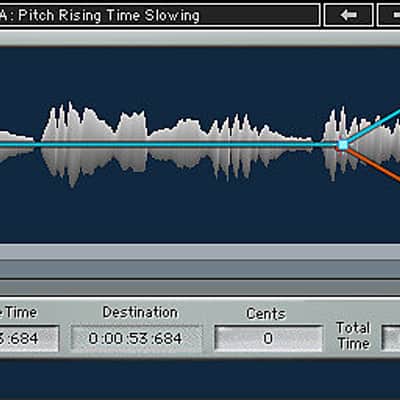The image size is (400, 400).
Task: Click the 'Destination' label
Action: click(140, 313)
